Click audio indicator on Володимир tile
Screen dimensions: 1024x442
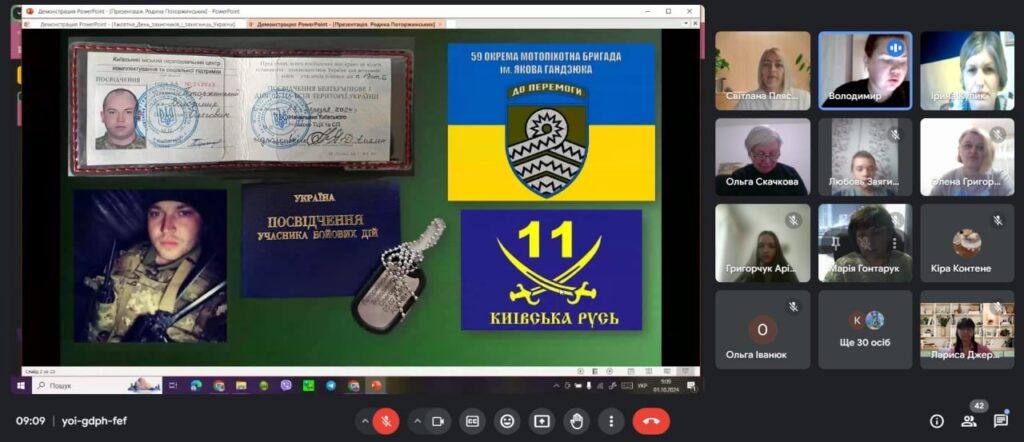(x=895, y=48)
